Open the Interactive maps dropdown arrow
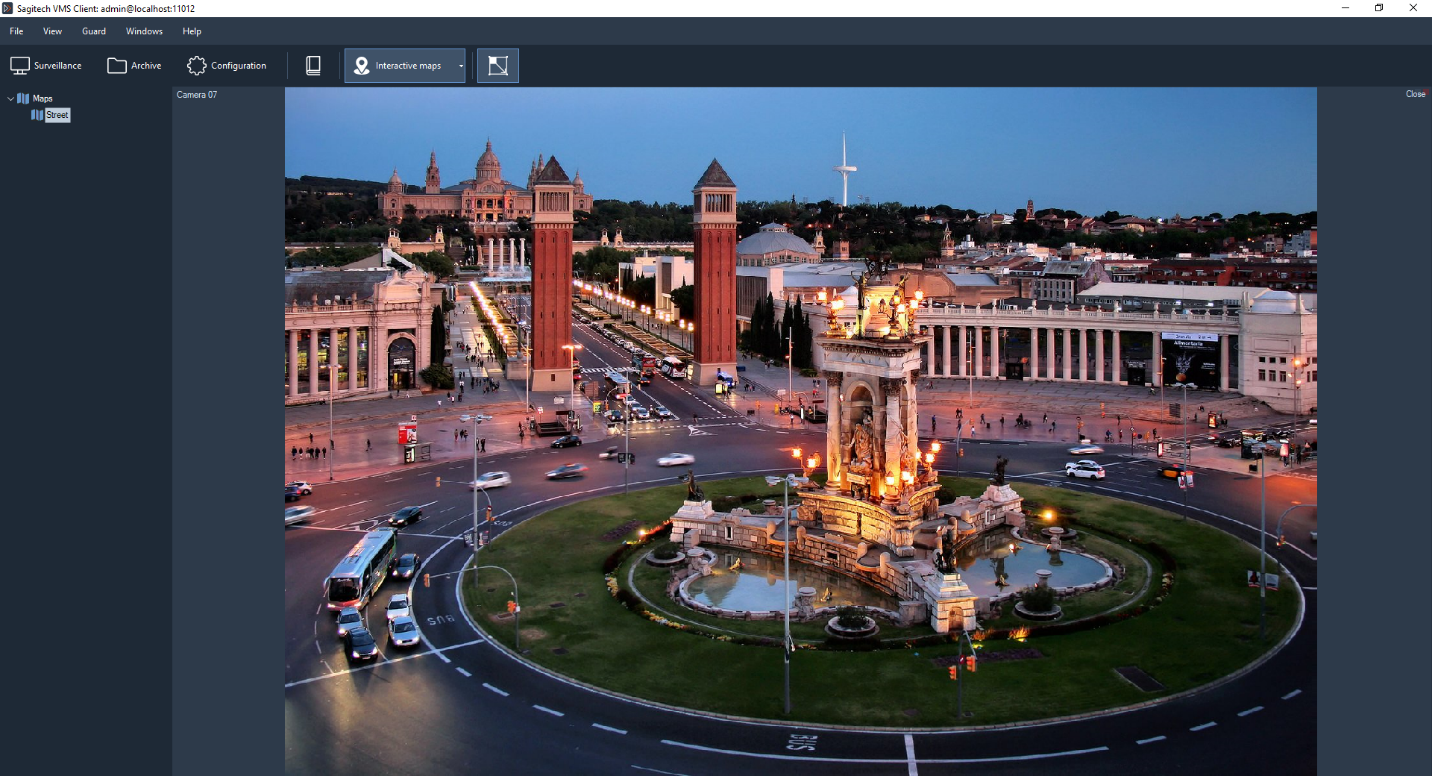The height and width of the screenshot is (776, 1432). pyautogui.click(x=460, y=67)
